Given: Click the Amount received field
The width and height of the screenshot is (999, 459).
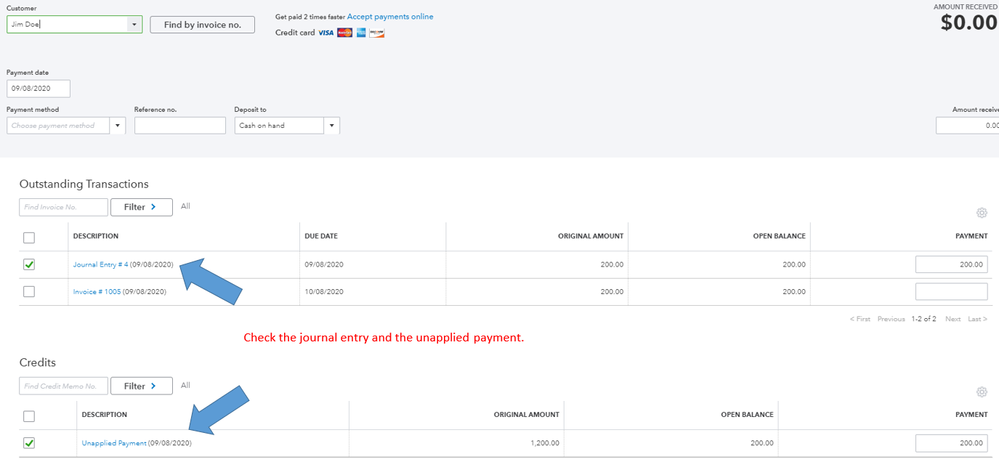Looking at the screenshot, I should click(967, 126).
